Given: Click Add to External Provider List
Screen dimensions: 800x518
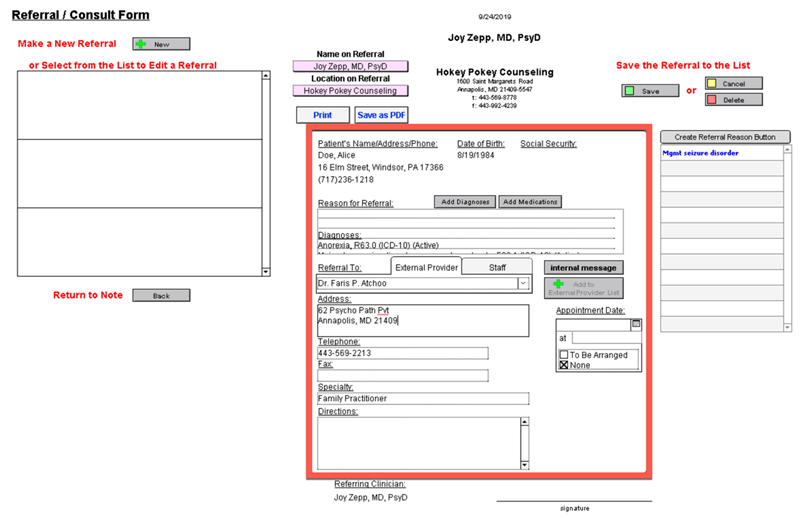Looking at the screenshot, I should (x=583, y=287).
